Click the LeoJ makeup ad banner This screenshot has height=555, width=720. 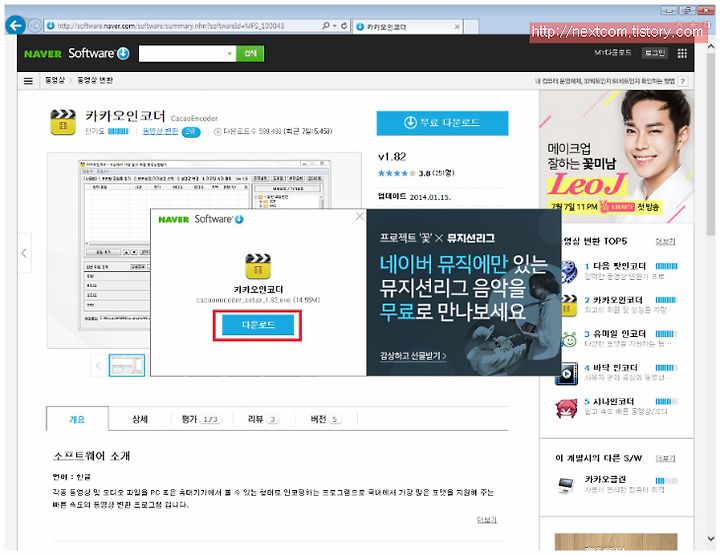[616, 157]
